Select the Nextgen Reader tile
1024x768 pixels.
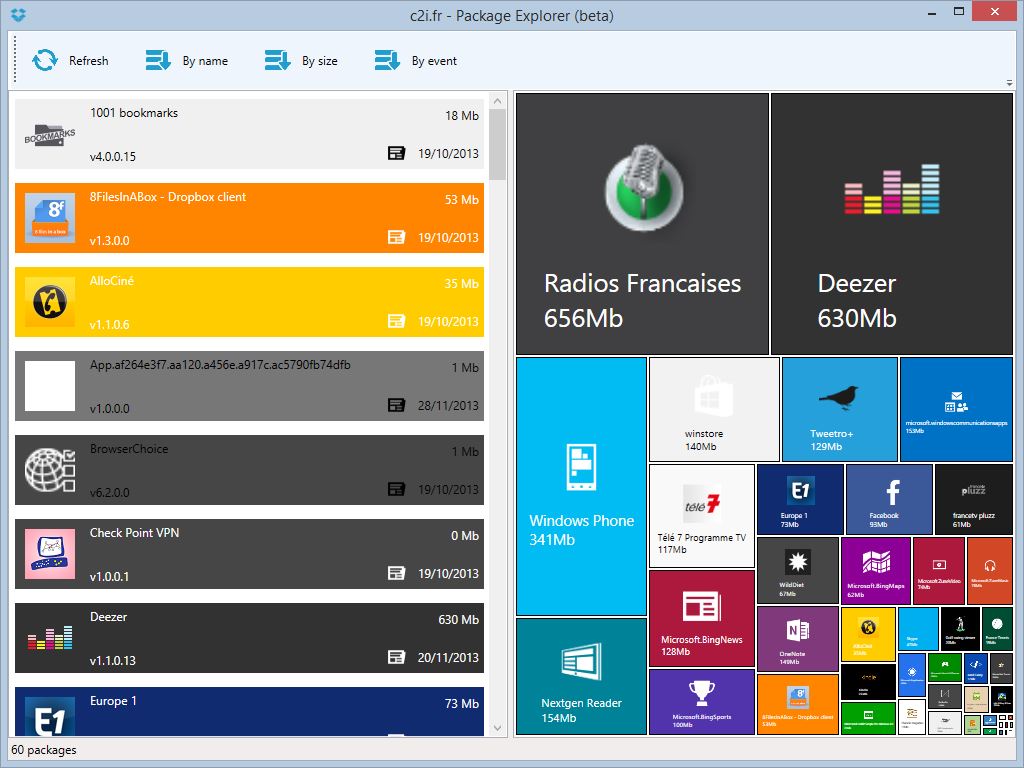point(581,677)
